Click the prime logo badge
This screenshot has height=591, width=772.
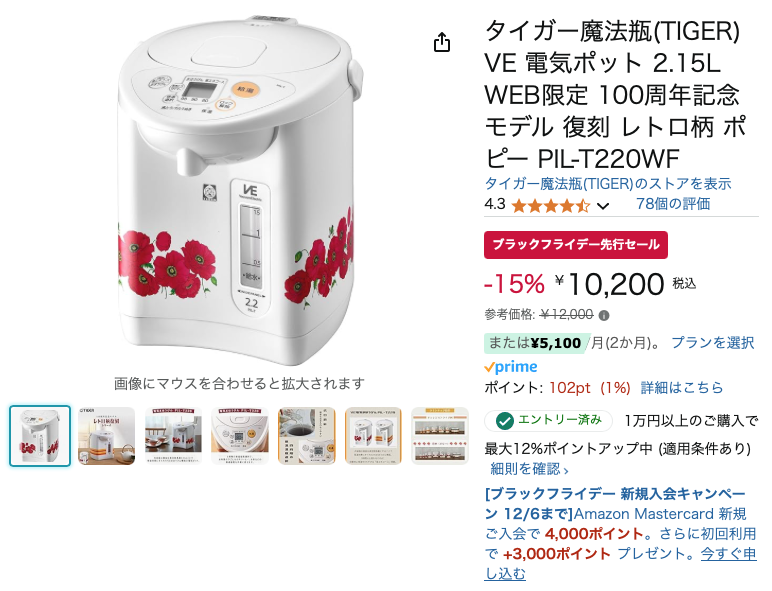[x=511, y=367]
